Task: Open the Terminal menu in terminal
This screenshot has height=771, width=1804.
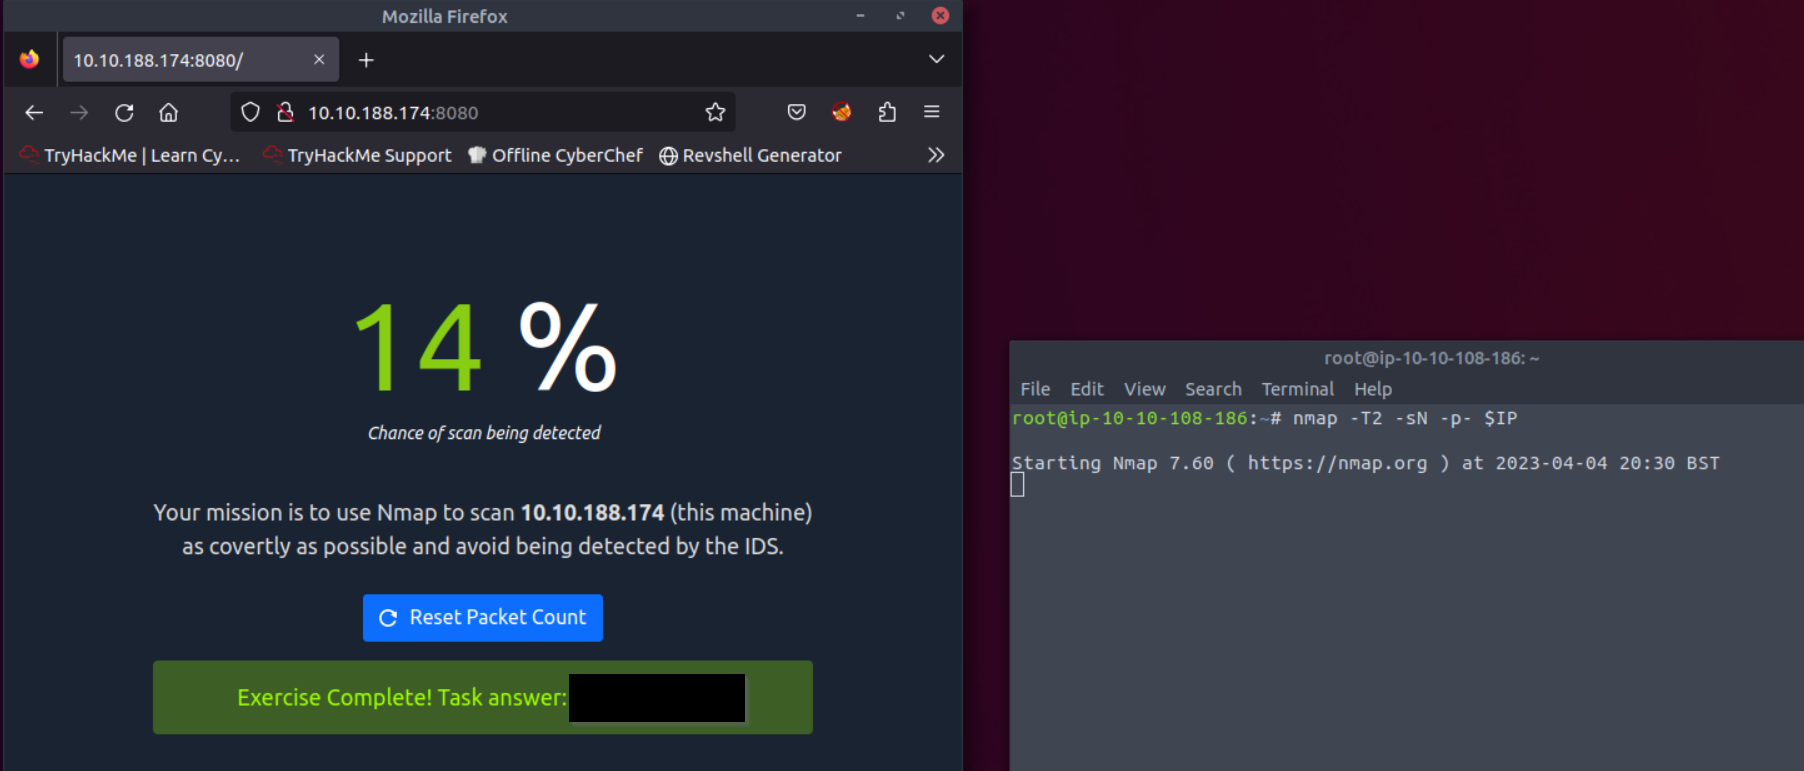Action: [x=1297, y=389]
